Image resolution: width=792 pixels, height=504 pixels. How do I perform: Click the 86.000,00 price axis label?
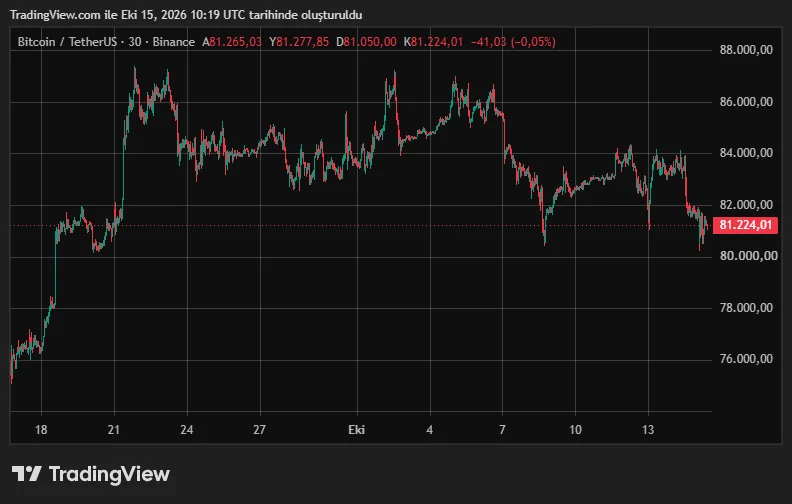(746, 102)
